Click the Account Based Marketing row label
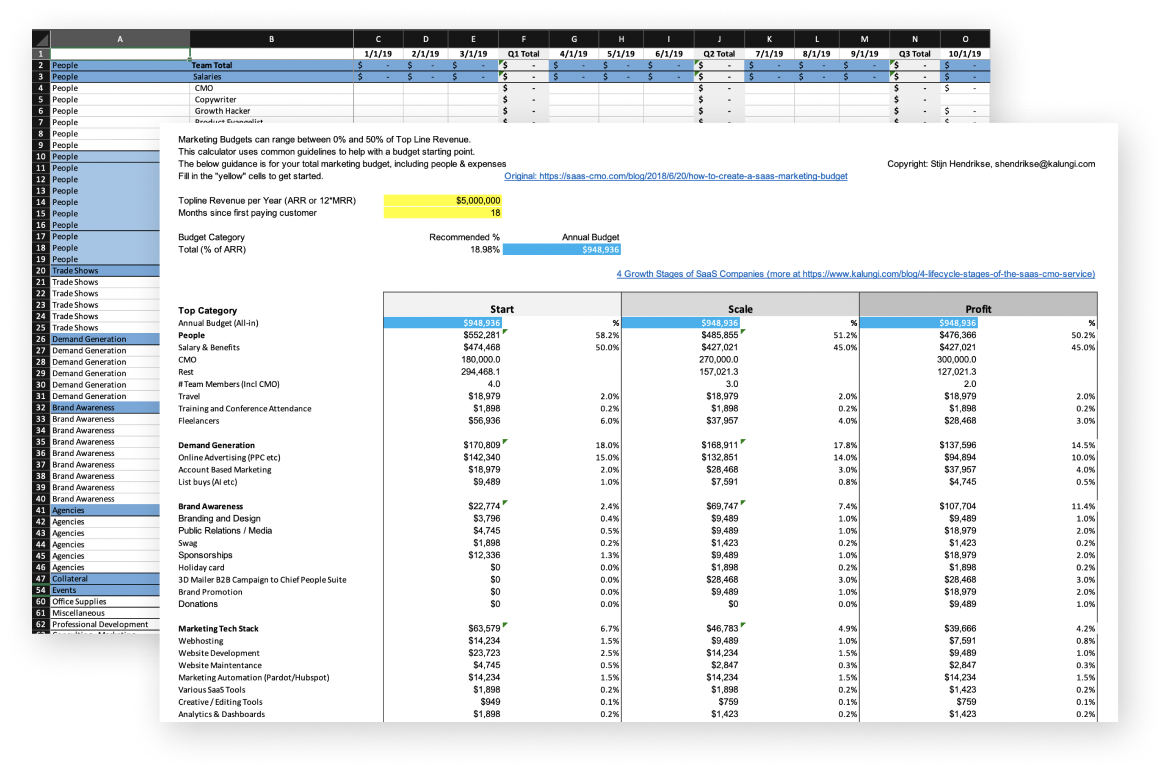Image resolution: width=1164 pixels, height=771 pixels. (224, 470)
